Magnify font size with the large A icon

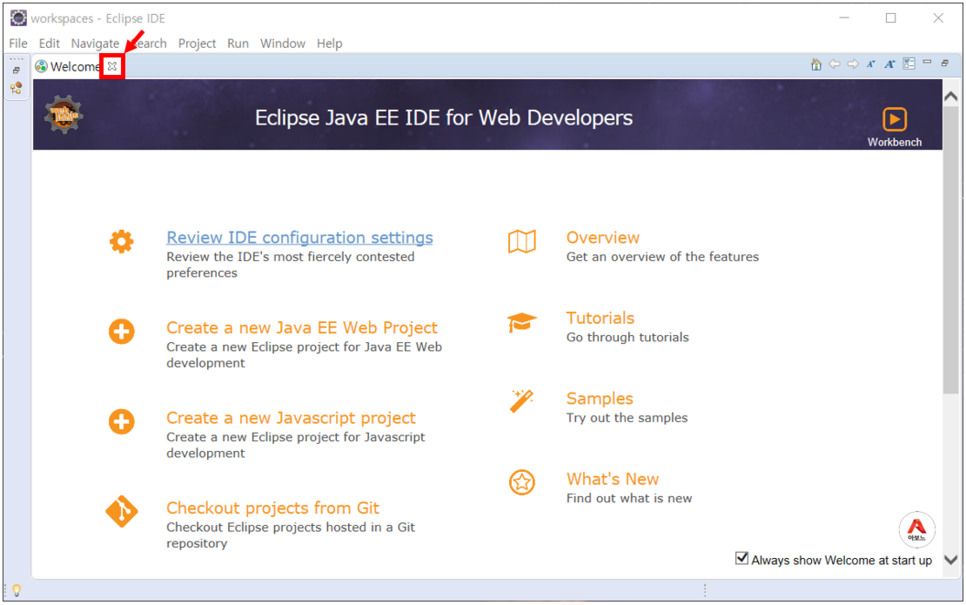[890, 63]
